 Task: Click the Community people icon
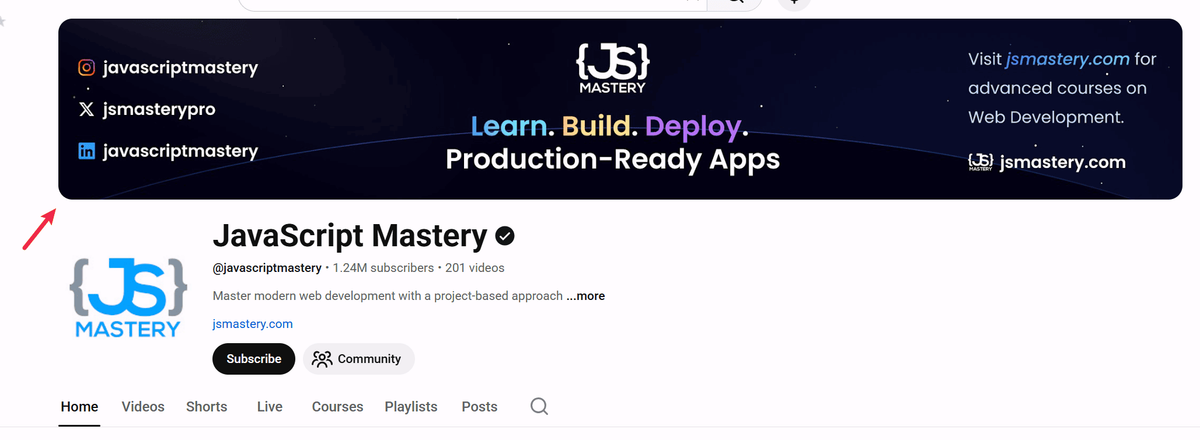[321, 359]
